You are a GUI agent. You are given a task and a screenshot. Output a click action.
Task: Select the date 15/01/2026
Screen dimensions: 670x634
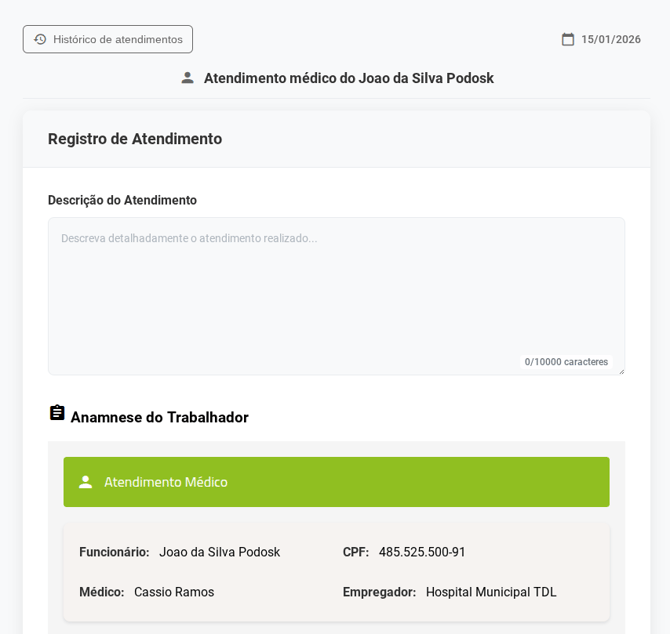click(610, 39)
